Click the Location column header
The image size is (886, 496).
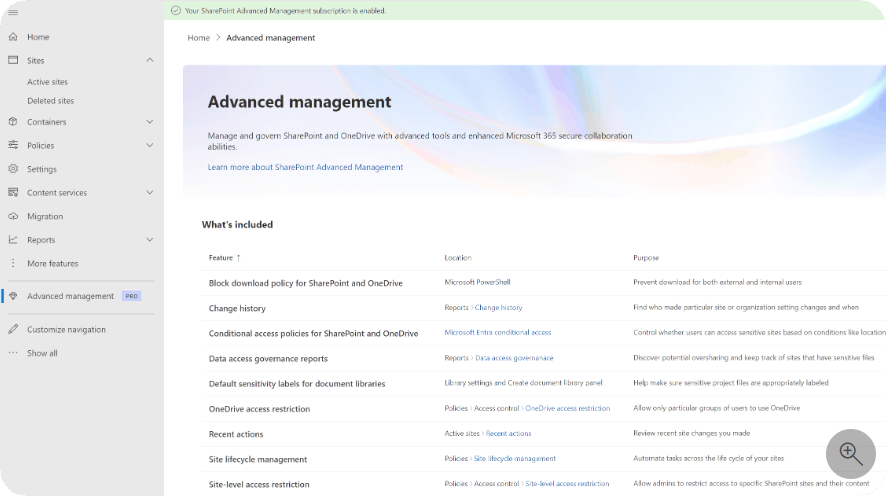click(458, 258)
